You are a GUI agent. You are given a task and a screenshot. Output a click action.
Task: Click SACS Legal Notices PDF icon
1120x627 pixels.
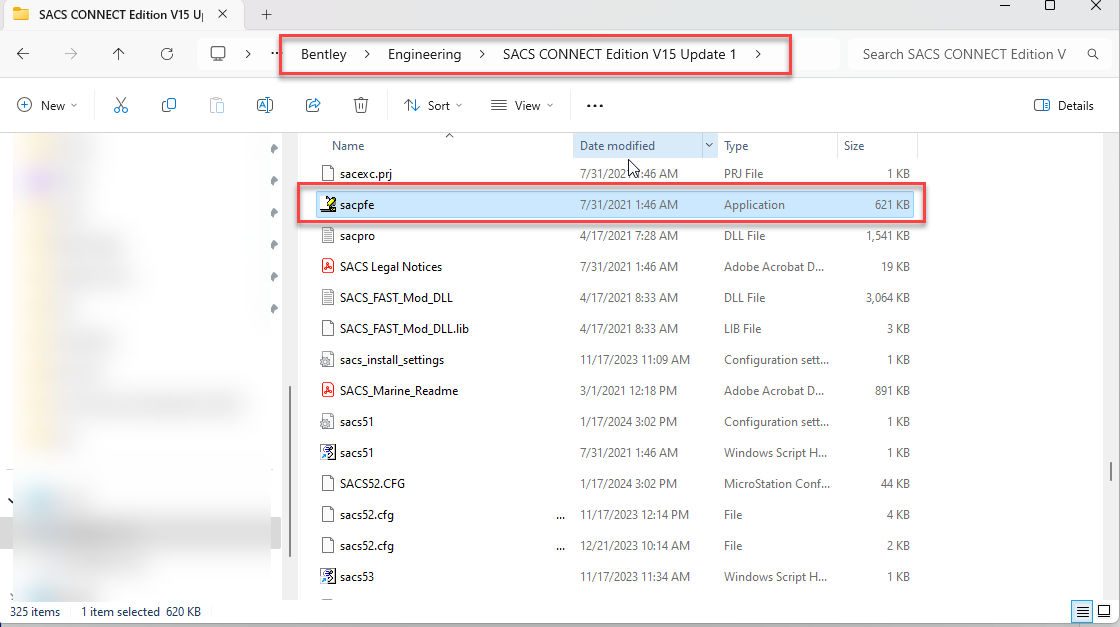(328, 267)
